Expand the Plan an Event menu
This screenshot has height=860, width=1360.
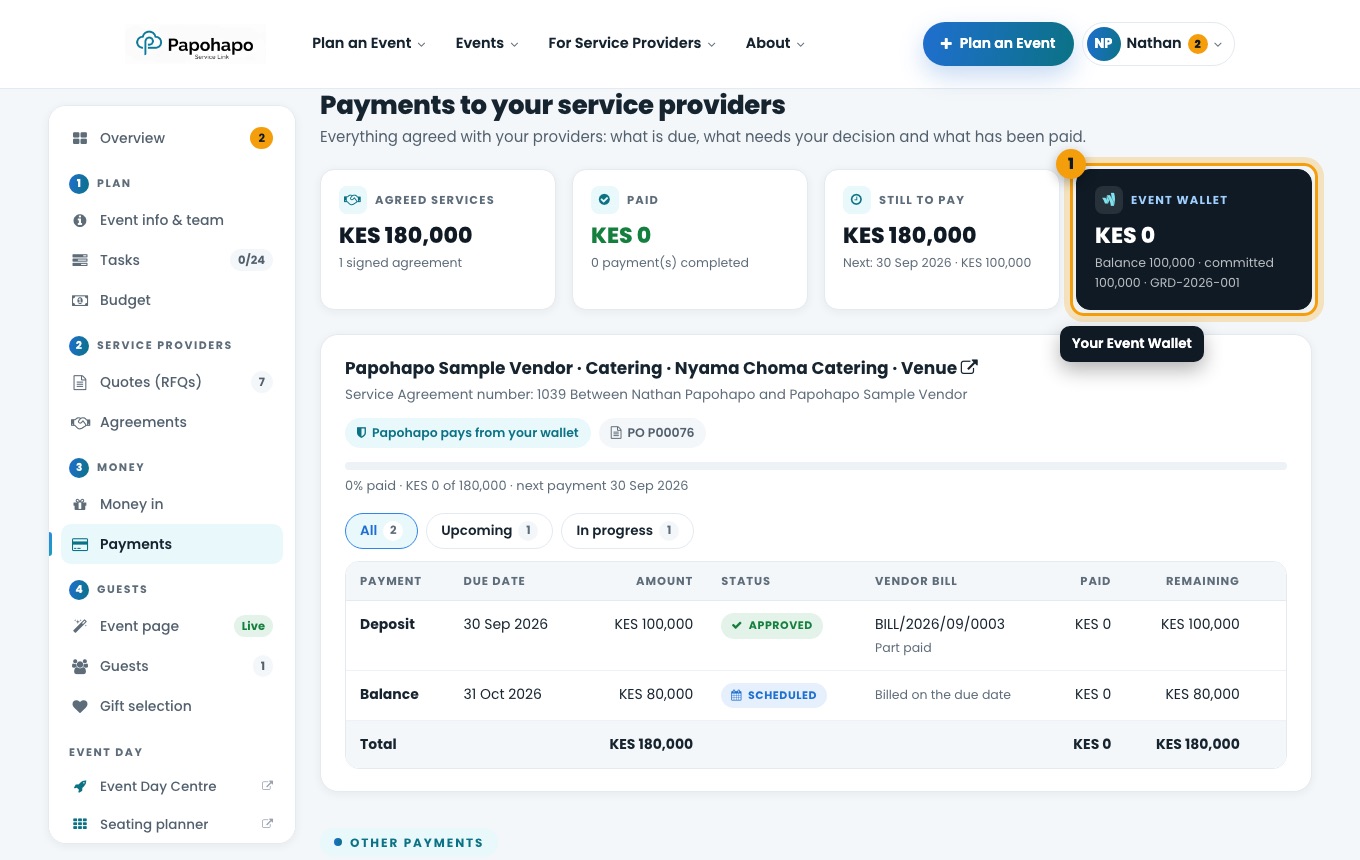pos(369,43)
